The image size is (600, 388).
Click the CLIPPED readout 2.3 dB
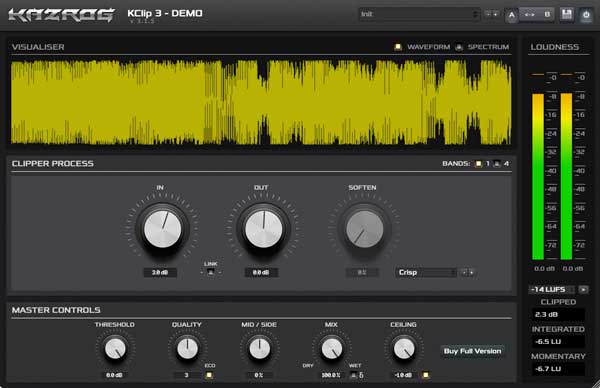click(x=558, y=315)
